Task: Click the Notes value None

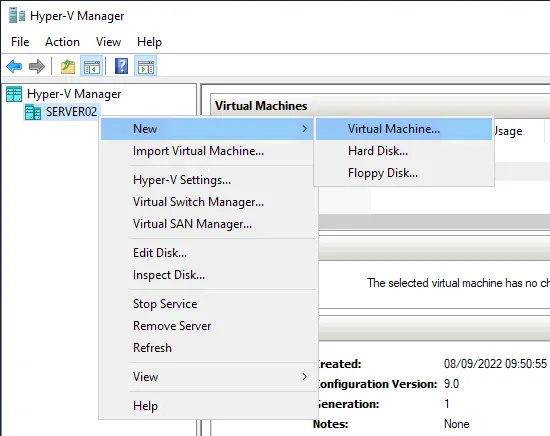Action: pyautogui.click(x=457, y=424)
